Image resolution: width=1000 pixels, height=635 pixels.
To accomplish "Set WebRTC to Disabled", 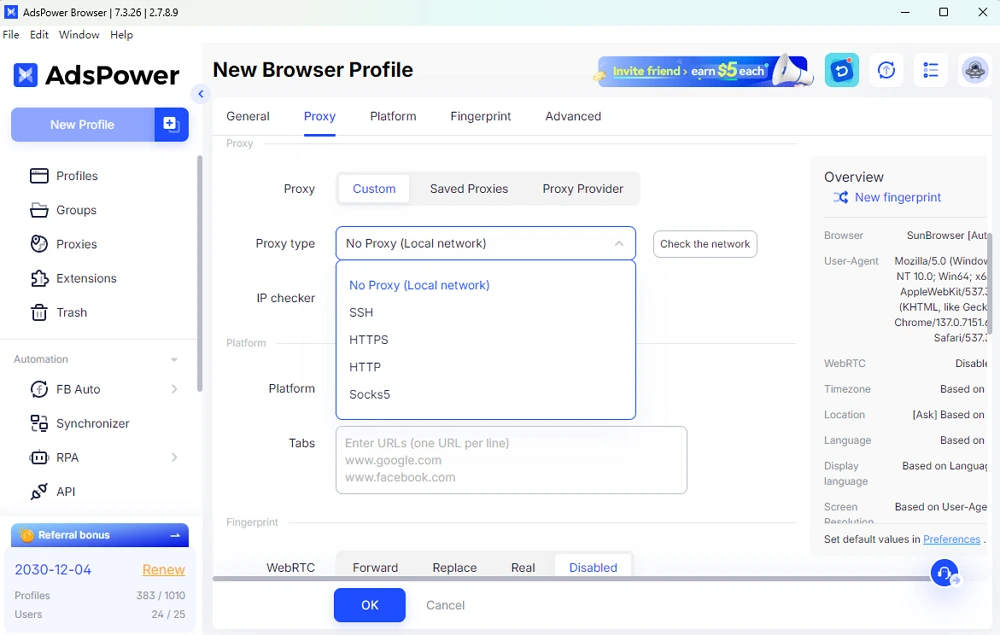I will (593, 567).
